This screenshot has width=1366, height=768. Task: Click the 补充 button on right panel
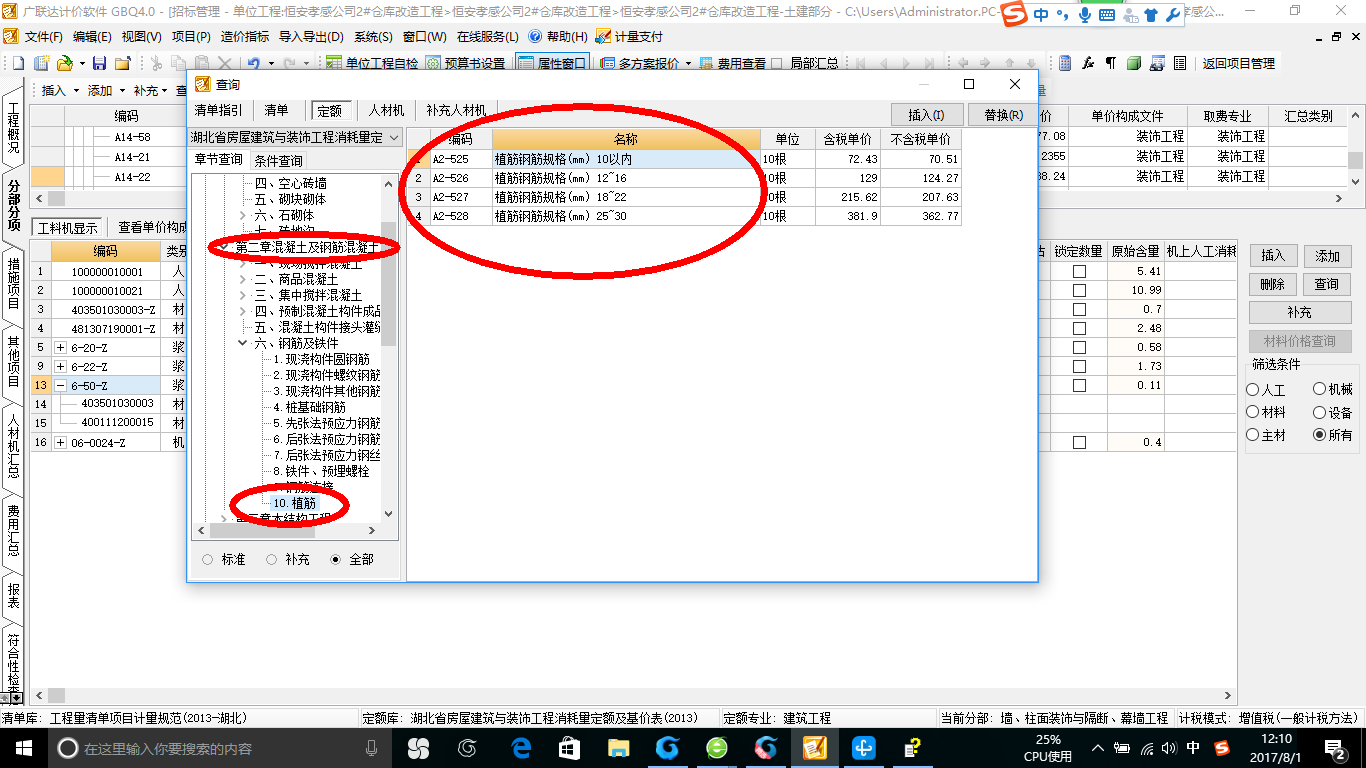[x=1299, y=312]
